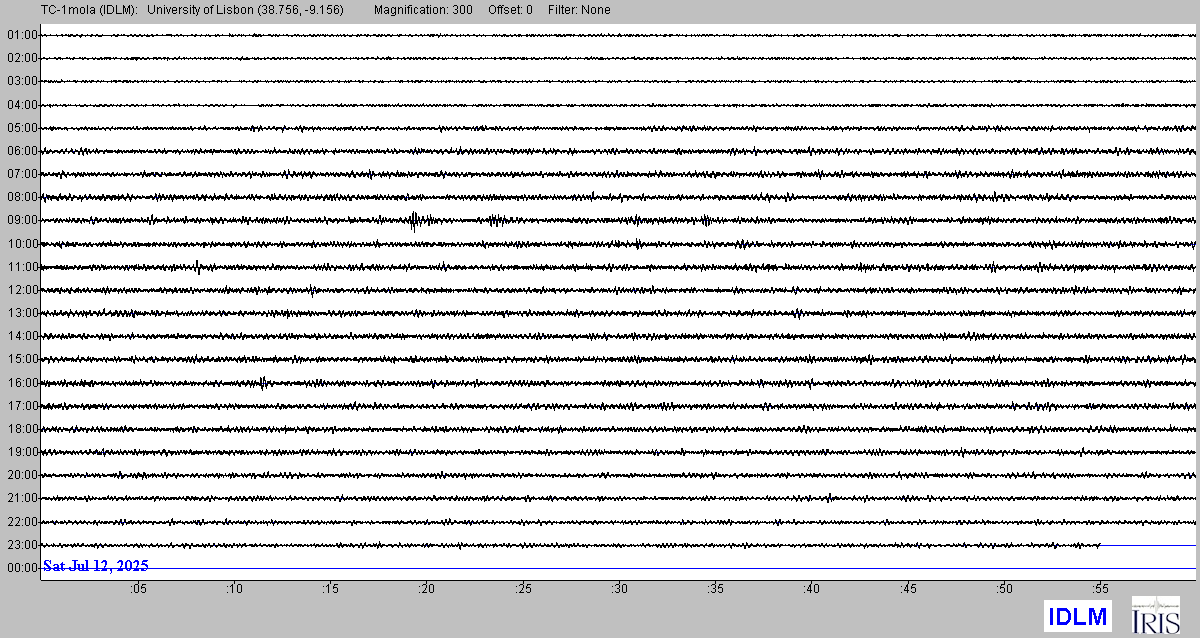Click the :30 minute axis label

[618, 589]
